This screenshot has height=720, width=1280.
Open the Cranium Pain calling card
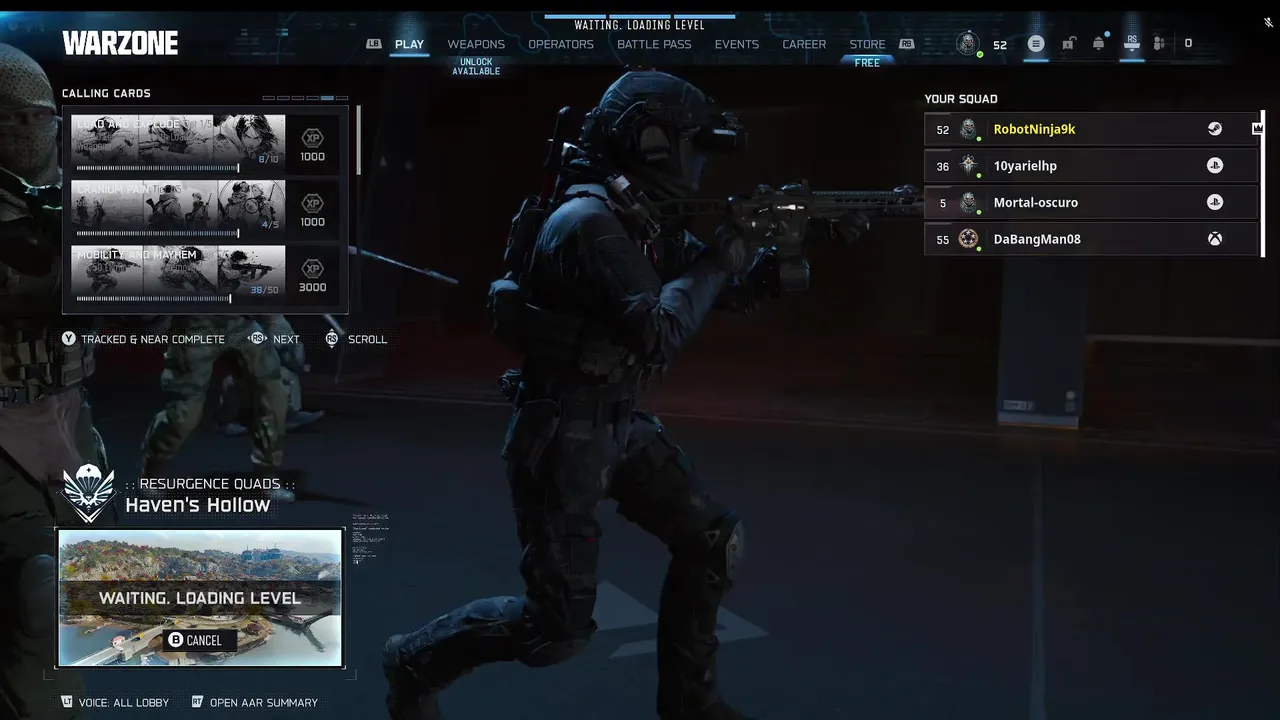tap(178, 208)
